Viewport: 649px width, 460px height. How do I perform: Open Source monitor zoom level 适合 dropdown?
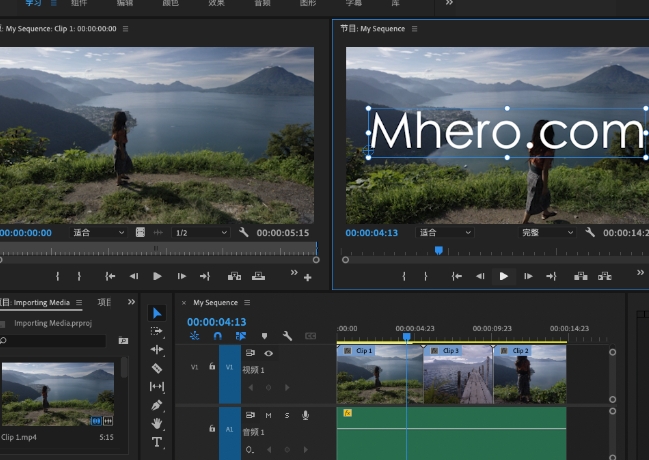(x=98, y=232)
